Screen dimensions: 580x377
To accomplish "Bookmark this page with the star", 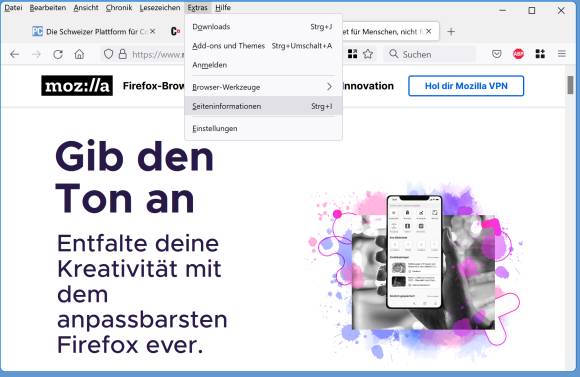I will (368, 54).
